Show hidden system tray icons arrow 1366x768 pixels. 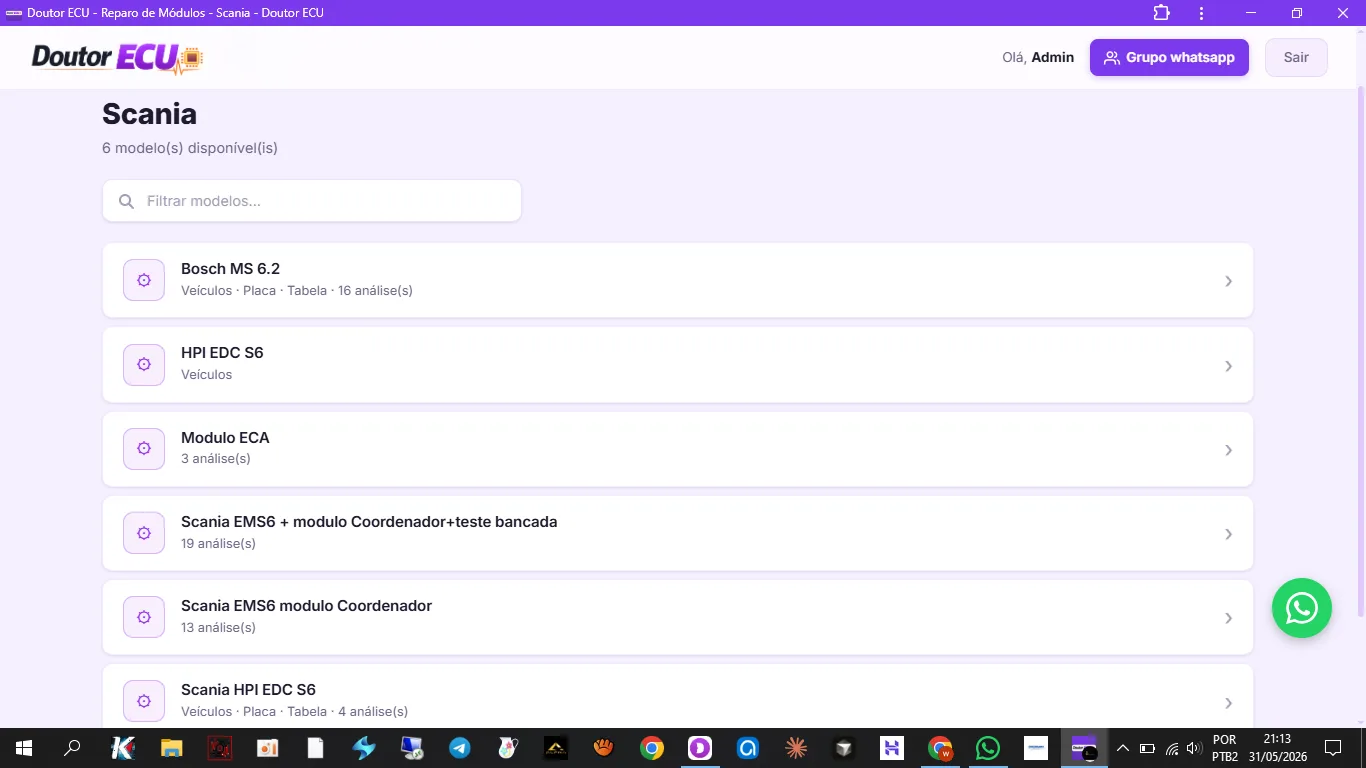click(1123, 748)
